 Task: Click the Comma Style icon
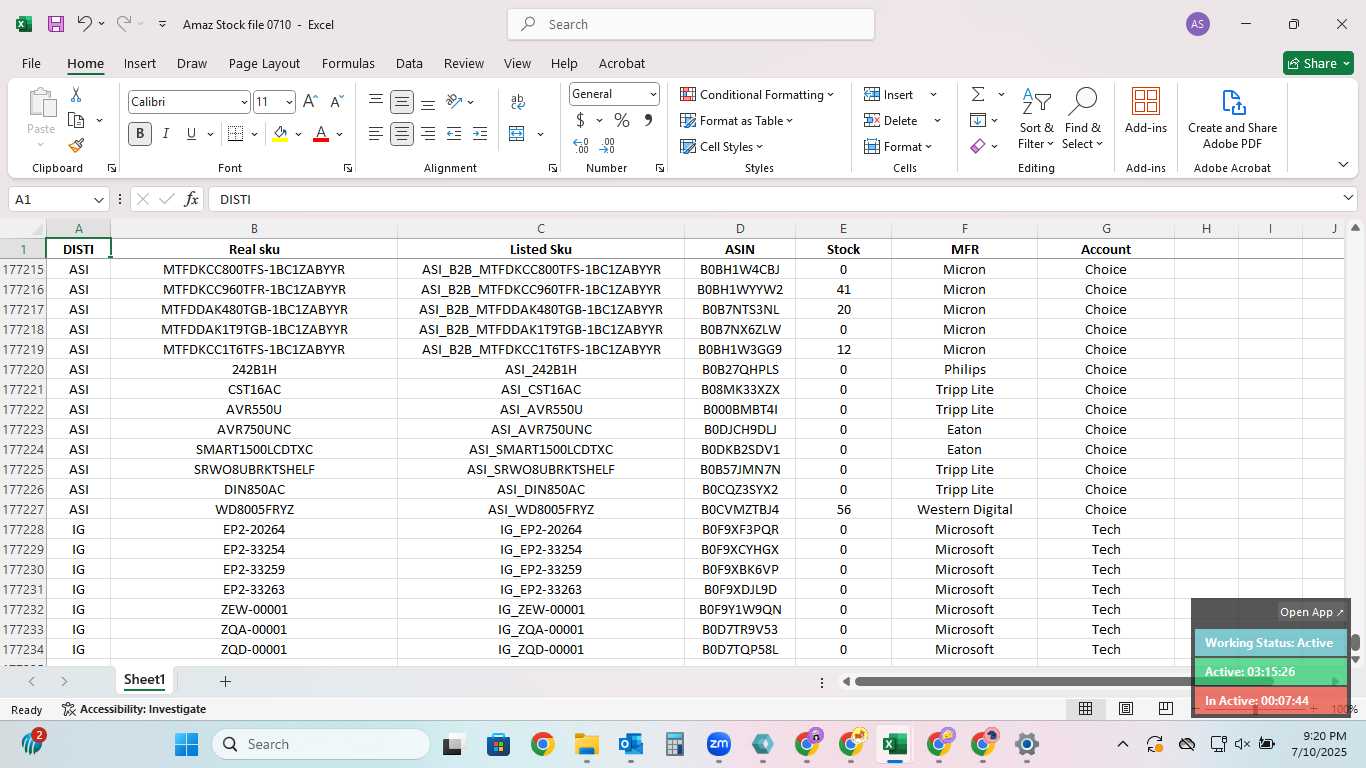[648, 120]
